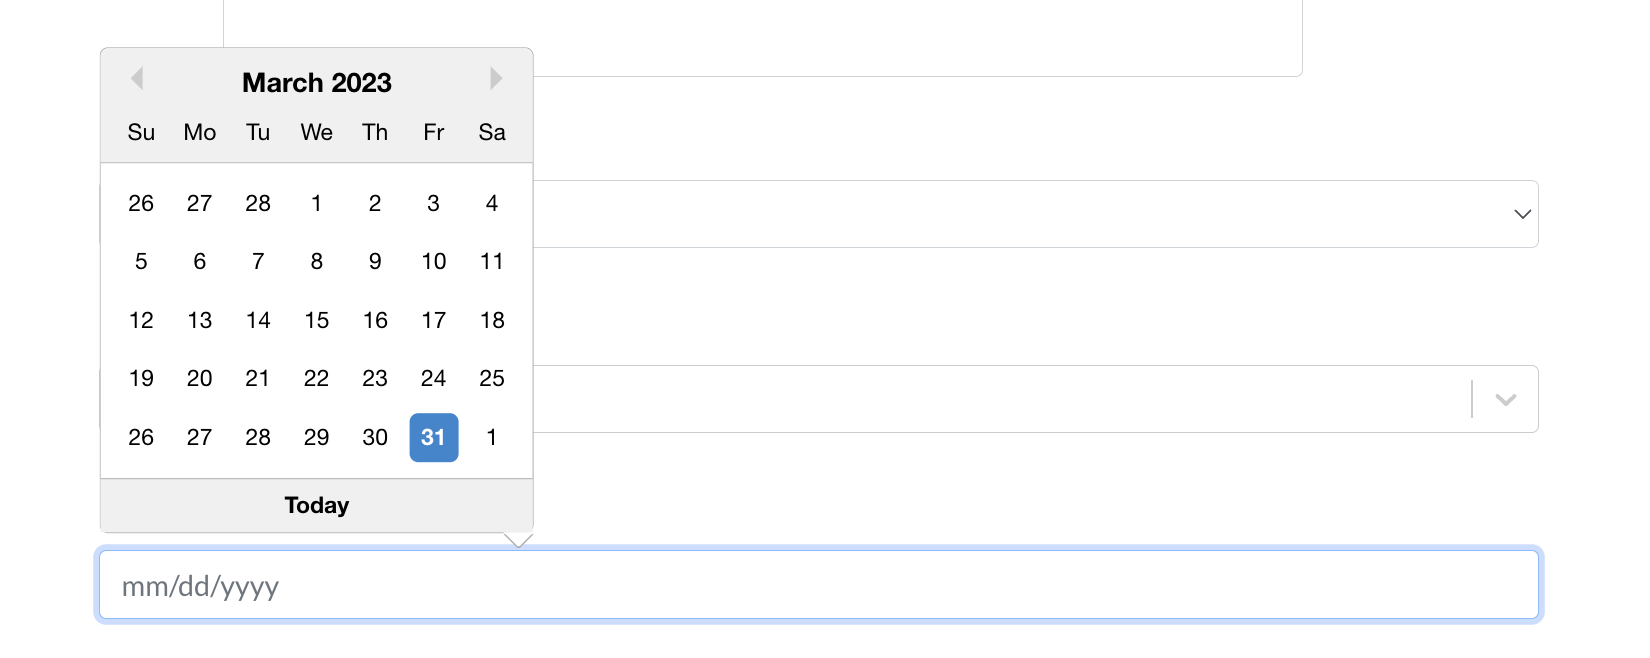Choose March 18 in the Saturday column

tap(492, 320)
